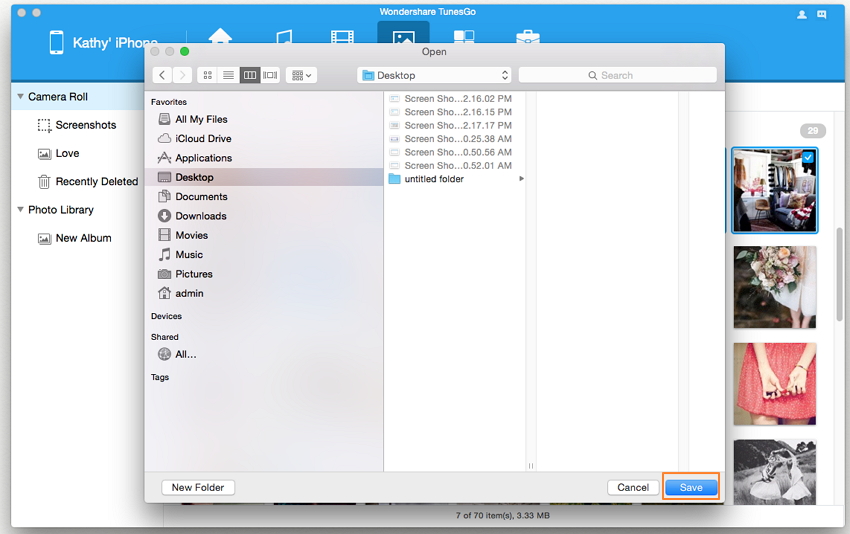The image size is (850, 534).
Task: Select iCloud Drive in the sidebar
Action: [x=202, y=139]
